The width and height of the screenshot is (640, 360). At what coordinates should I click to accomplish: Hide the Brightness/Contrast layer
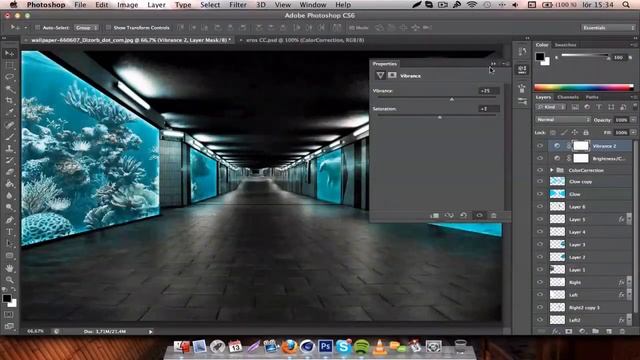(x=540, y=158)
